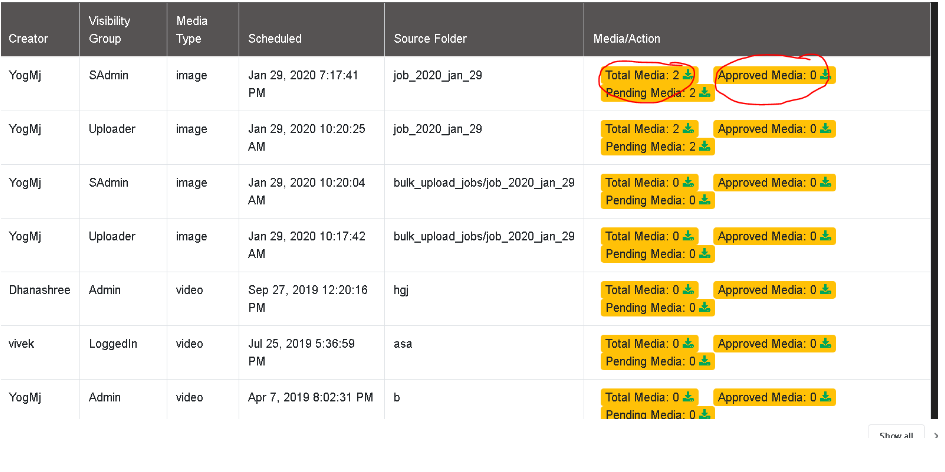Download Pending Media for the 10:17:42 AM row
The height and width of the screenshot is (472, 945).
(704, 254)
